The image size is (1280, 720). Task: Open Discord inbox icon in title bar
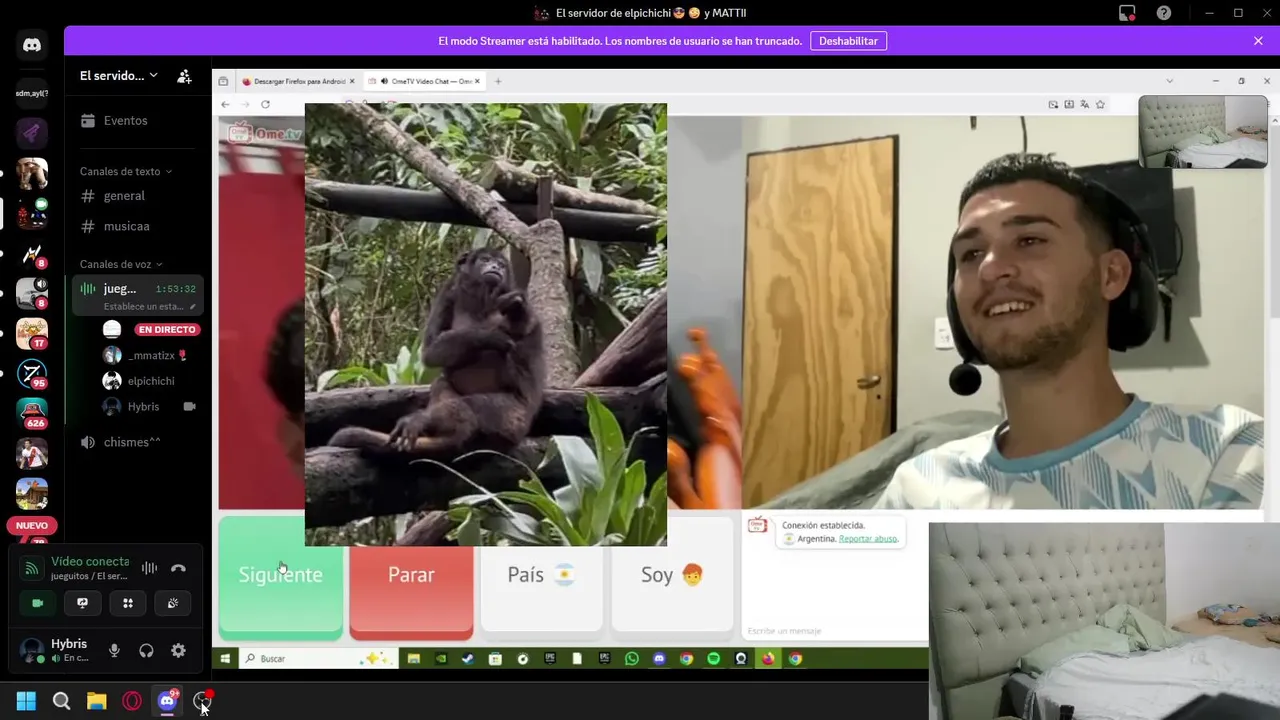tap(1127, 13)
